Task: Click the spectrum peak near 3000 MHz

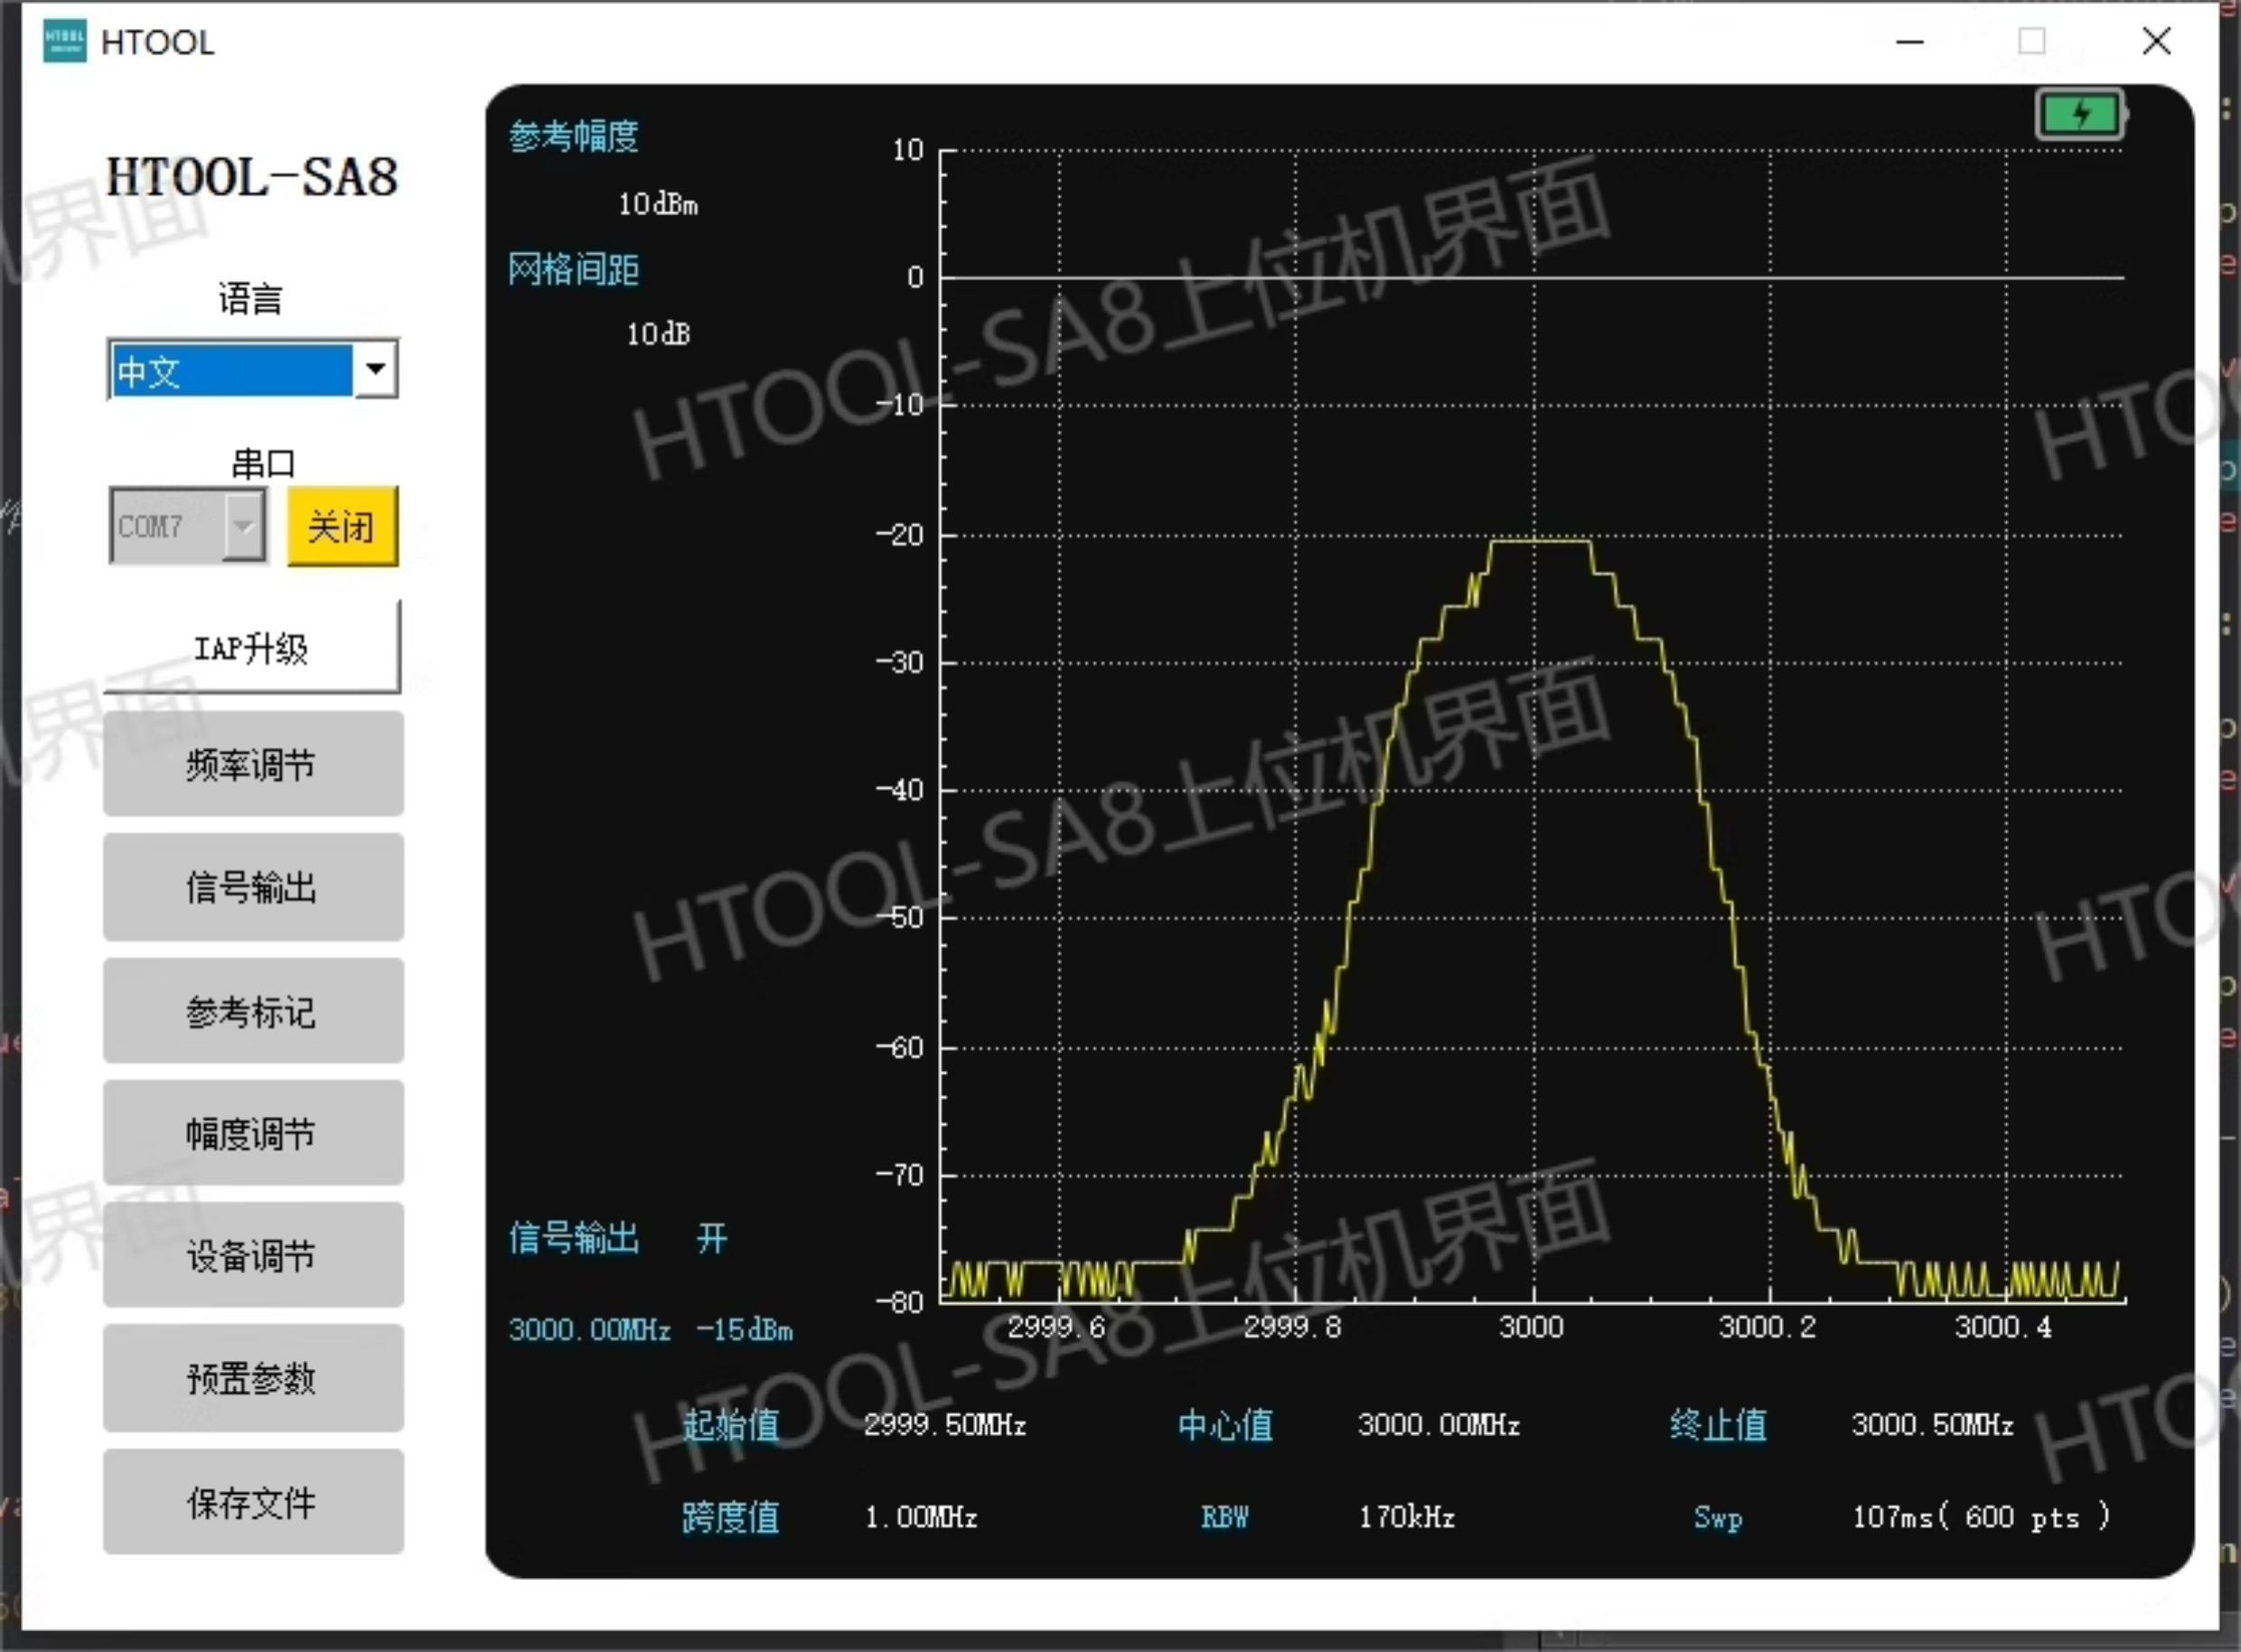Action: pos(1540,542)
